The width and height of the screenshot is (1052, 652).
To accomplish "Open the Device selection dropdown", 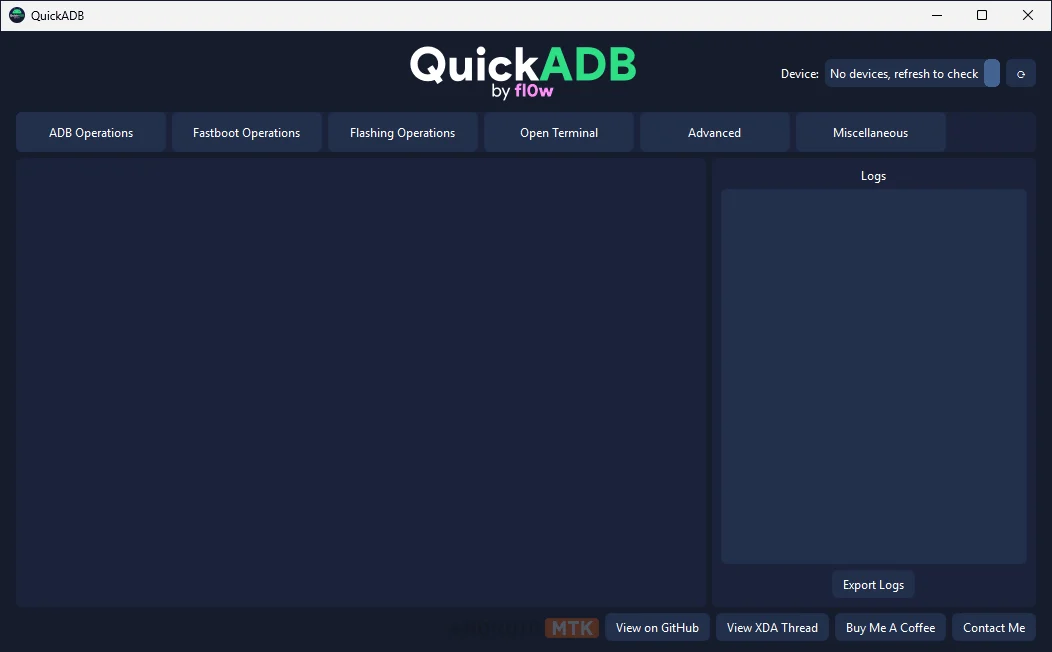I will [904, 74].
